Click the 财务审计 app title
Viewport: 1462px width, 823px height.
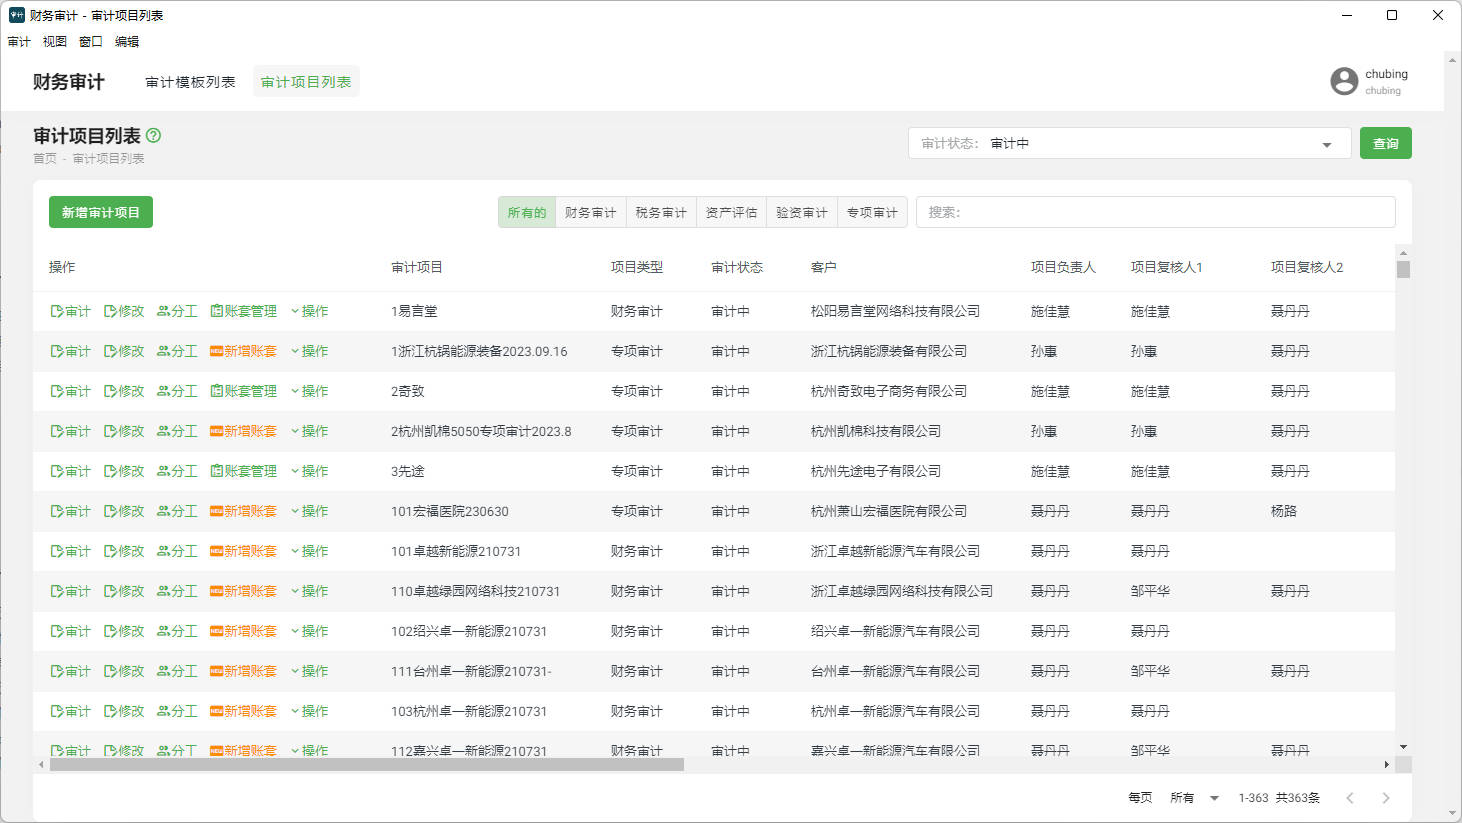(x=68, y=82)
